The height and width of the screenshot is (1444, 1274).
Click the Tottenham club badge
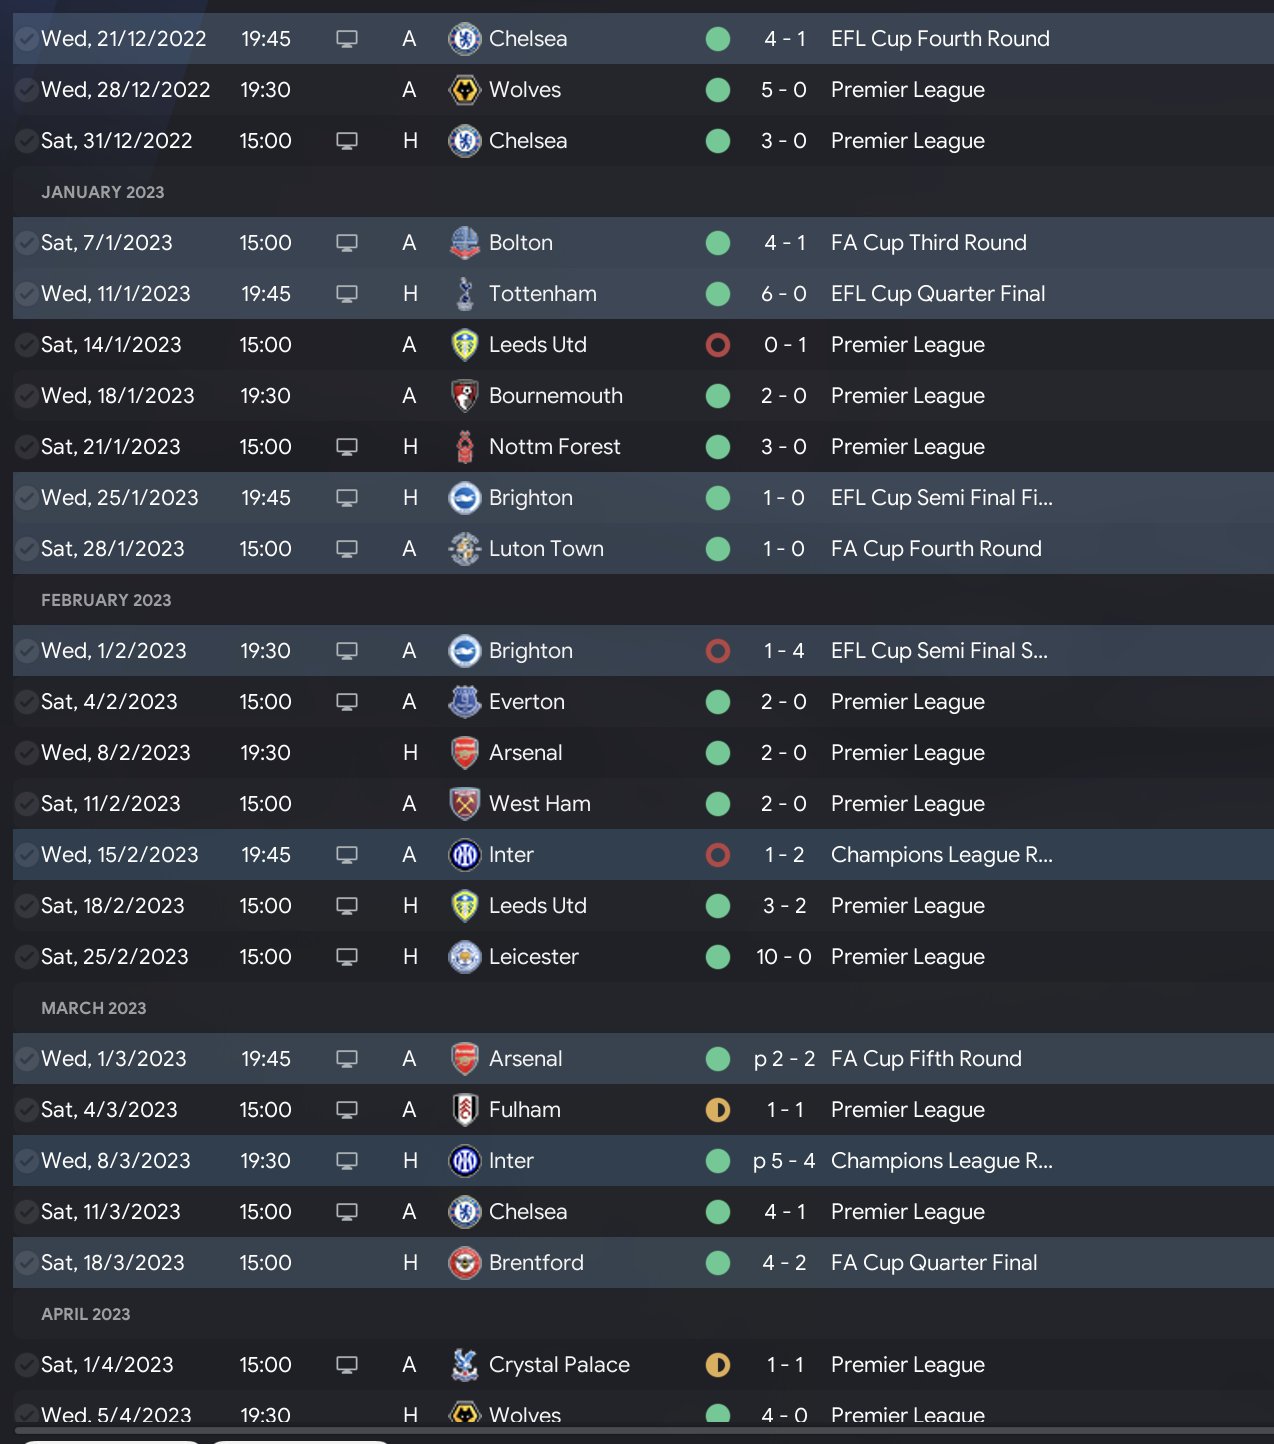click(464, 294)
